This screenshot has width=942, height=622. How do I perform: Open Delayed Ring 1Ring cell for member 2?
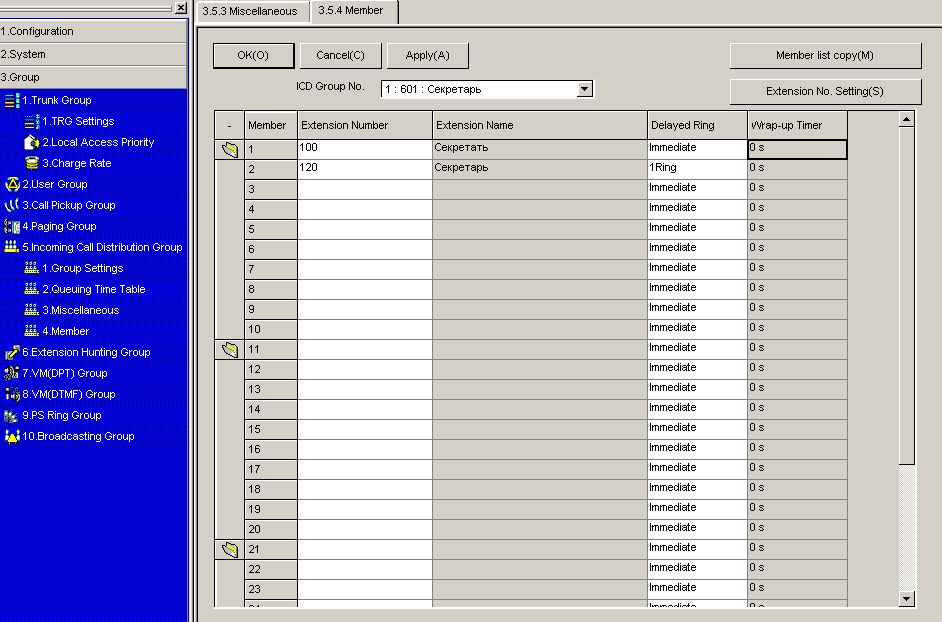click(x=697, y=169)
